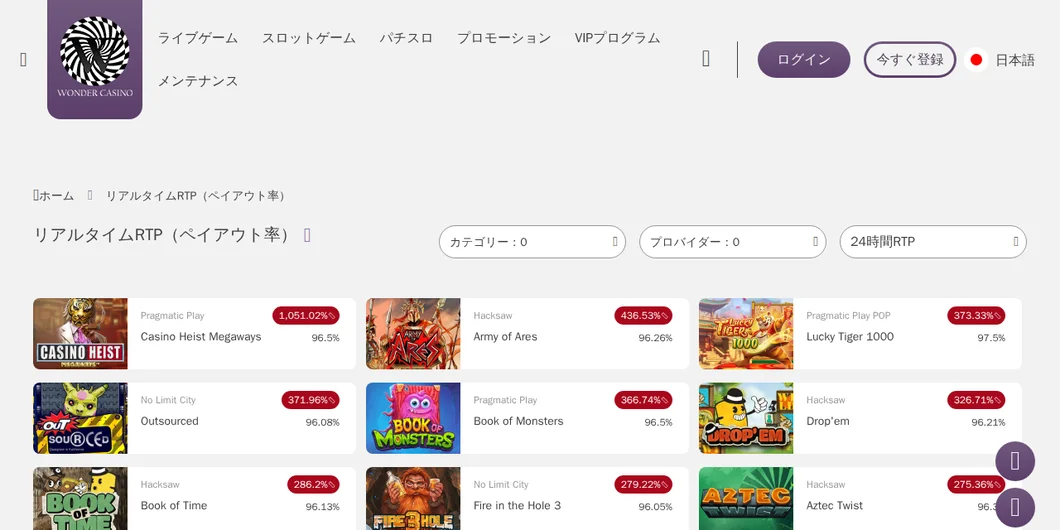Open the パチスロ menu

[x=406, y=38]
